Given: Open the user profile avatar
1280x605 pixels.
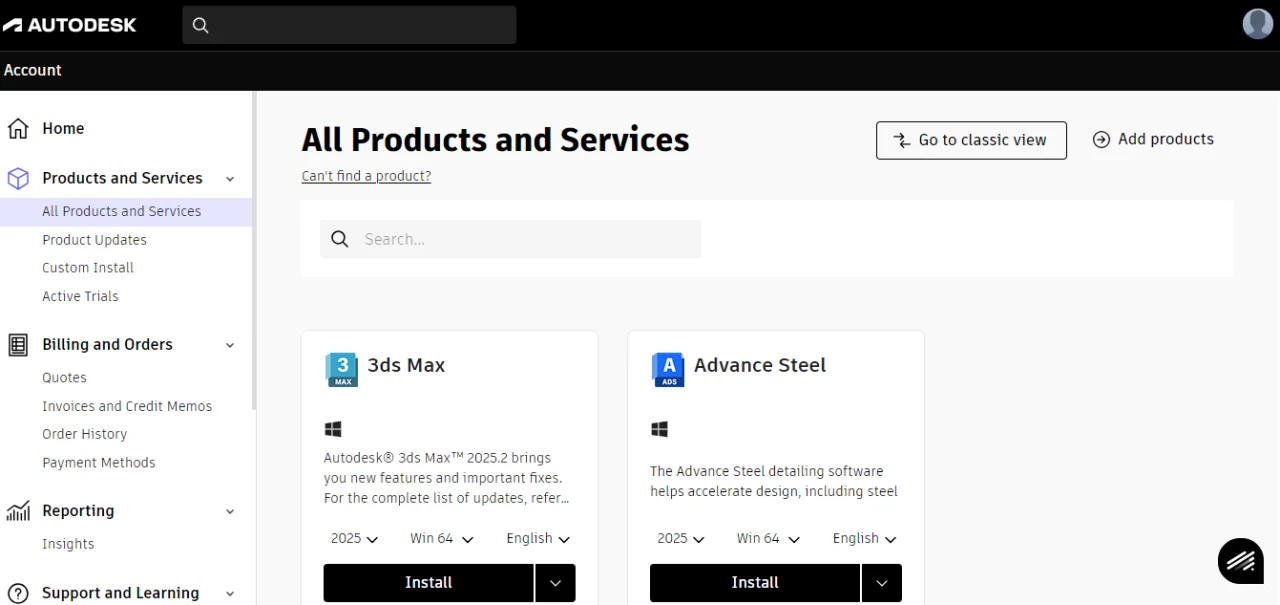Looking at the screenshot, I should coord(1257,24).
